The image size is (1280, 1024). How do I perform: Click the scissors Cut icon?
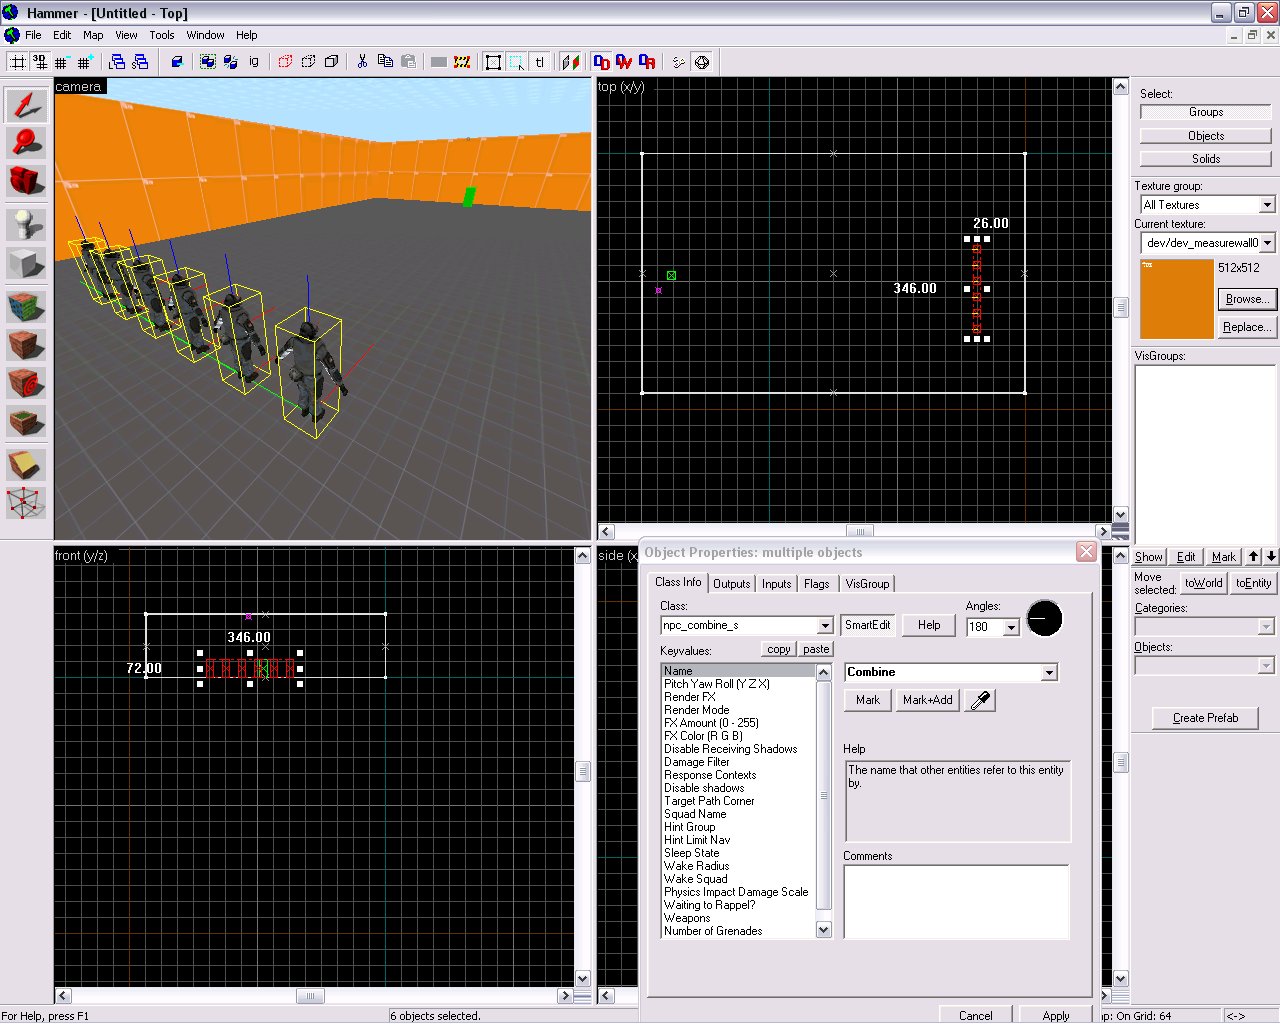tap(362, 62)
